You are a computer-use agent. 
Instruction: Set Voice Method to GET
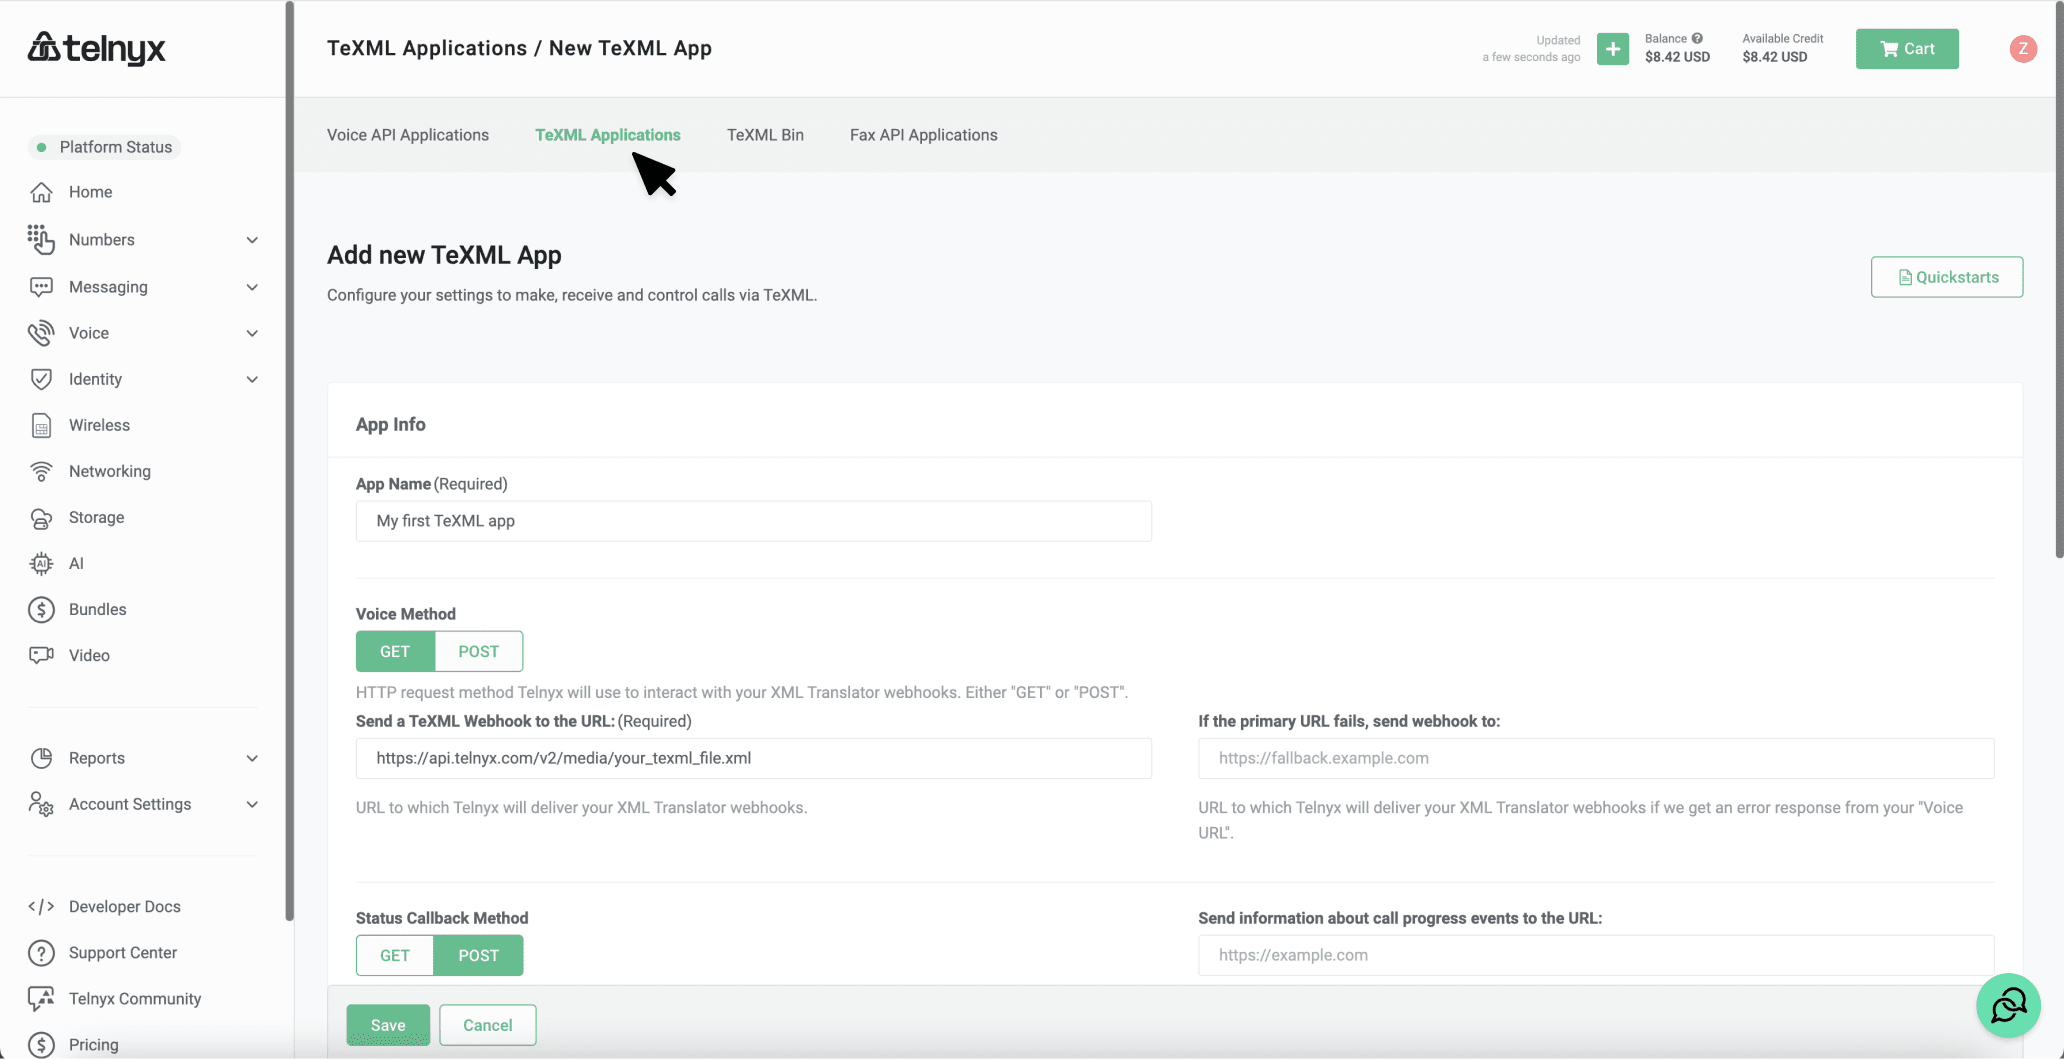click(x=395, y=651)
